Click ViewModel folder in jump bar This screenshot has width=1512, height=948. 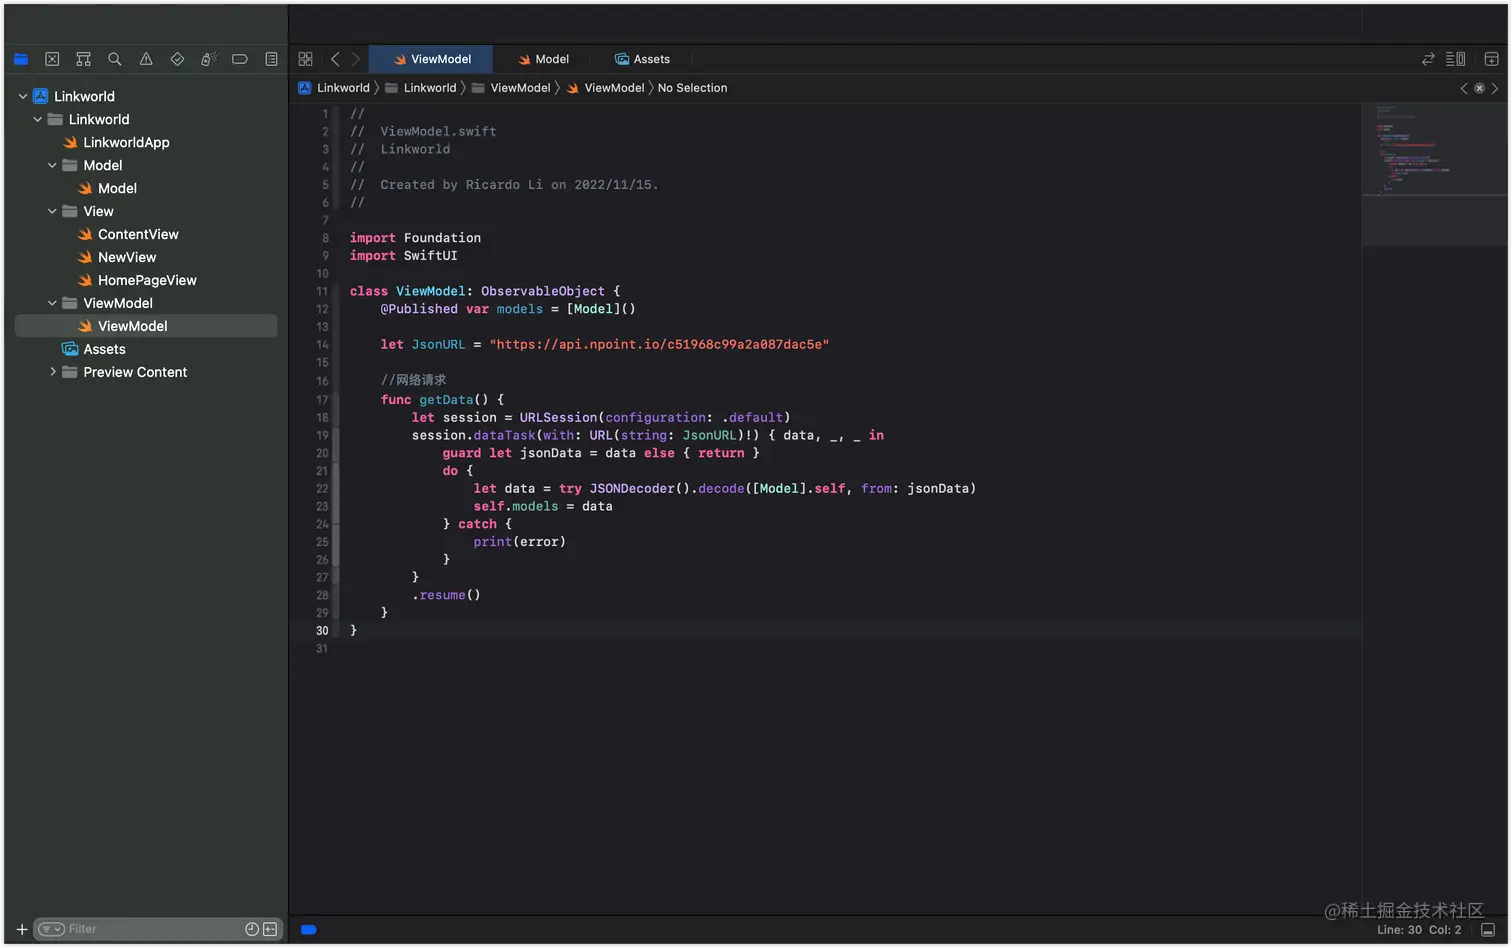click(x=510, y=88)
